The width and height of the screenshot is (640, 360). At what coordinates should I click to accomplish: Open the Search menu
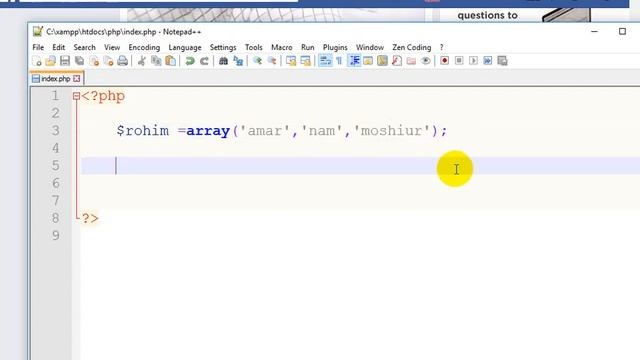[x=84, y=47]
